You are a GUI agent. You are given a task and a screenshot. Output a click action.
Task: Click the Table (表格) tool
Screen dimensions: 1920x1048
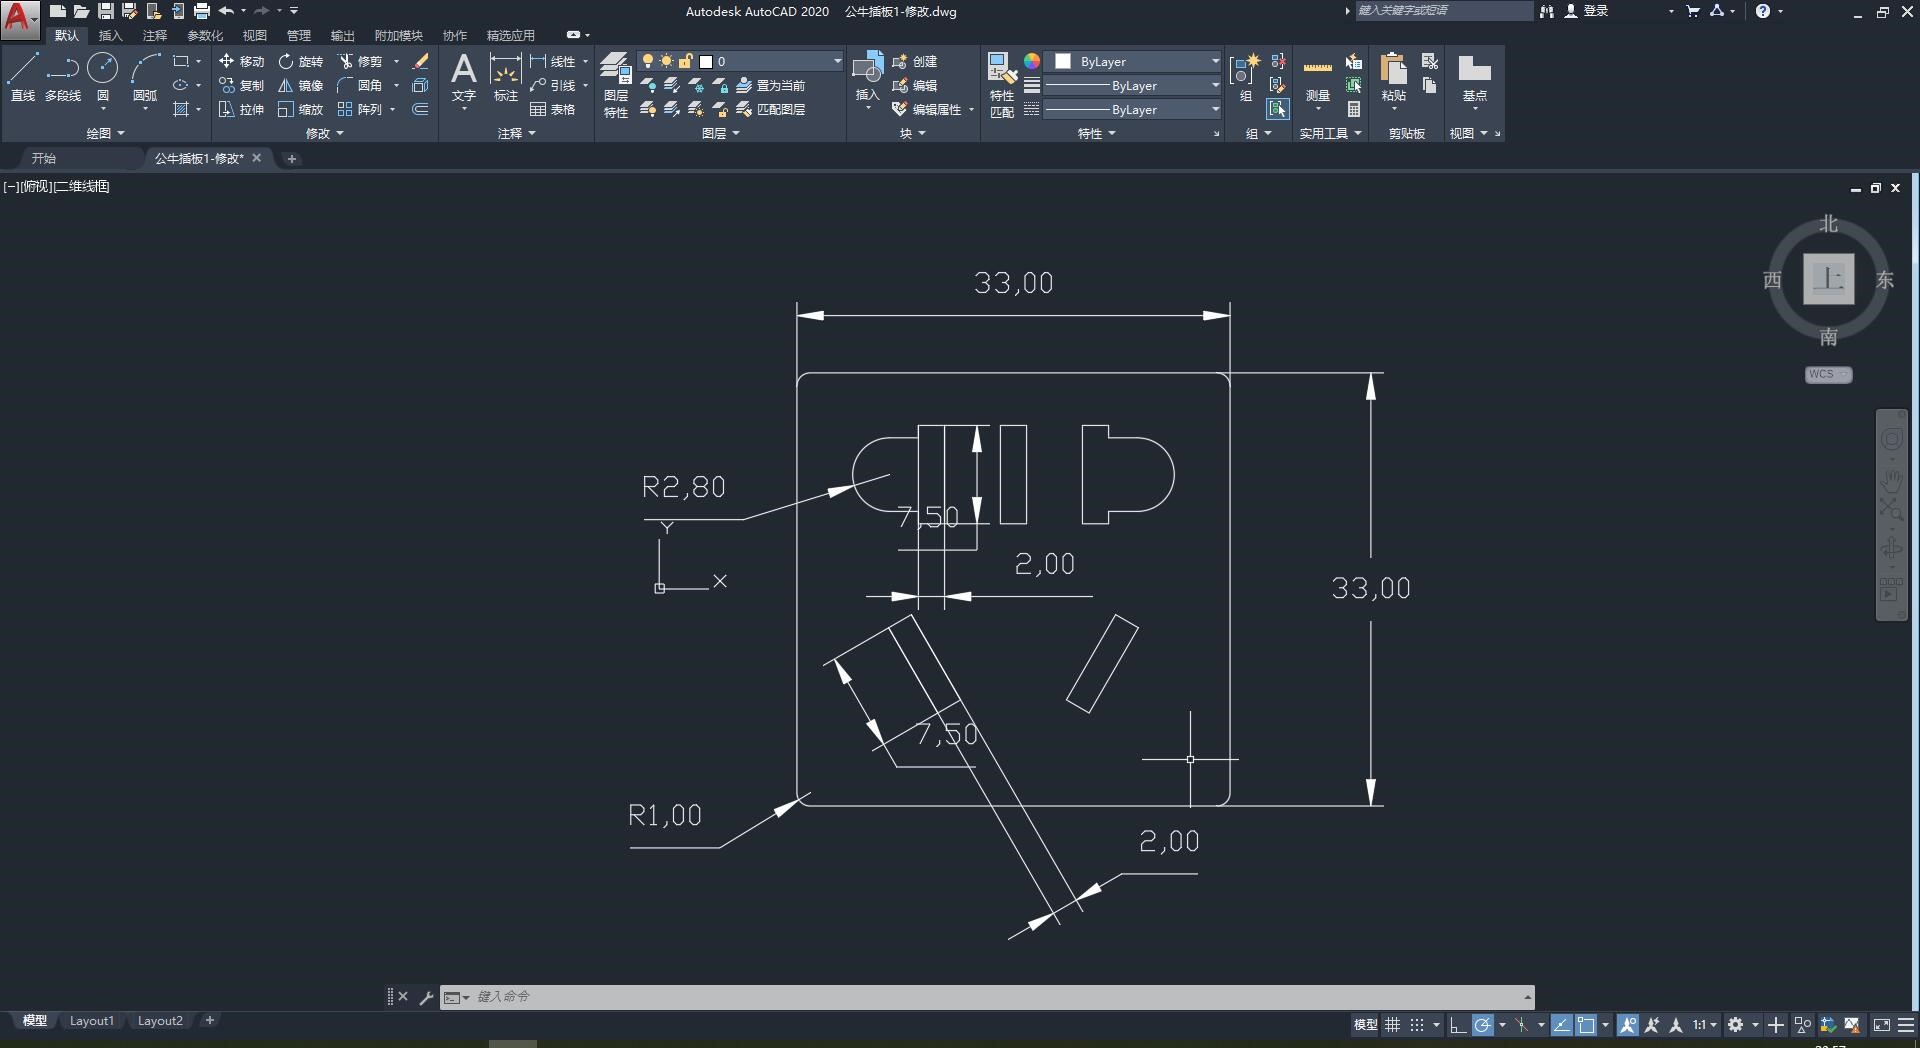pyautogui.click(x=553, y=109)
